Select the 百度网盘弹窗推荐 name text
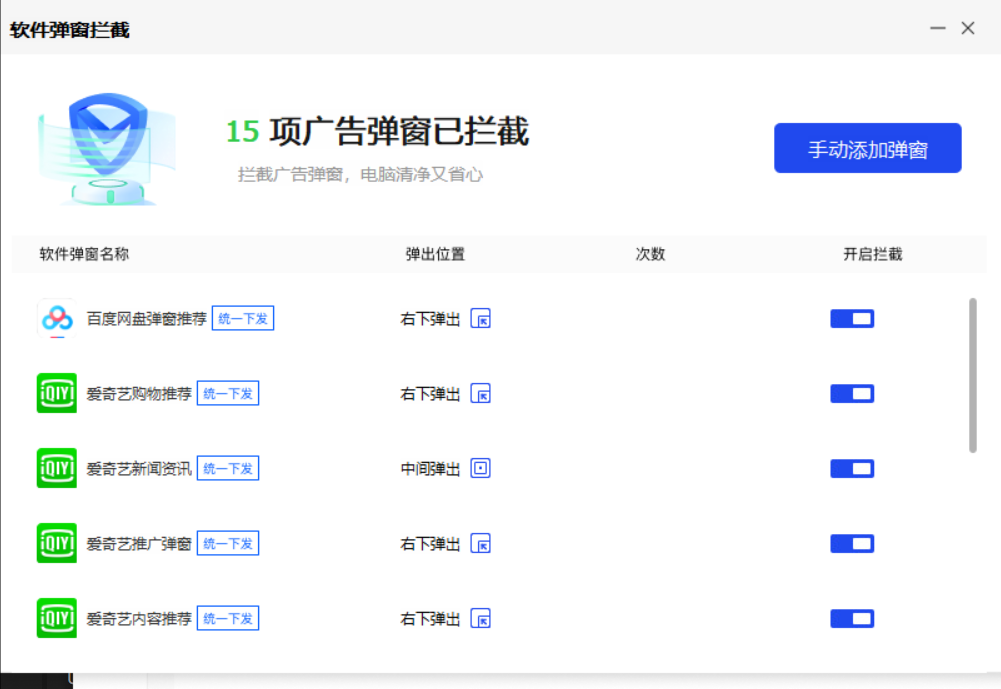The image size is (1001, 689). click(x=147, y=319)
